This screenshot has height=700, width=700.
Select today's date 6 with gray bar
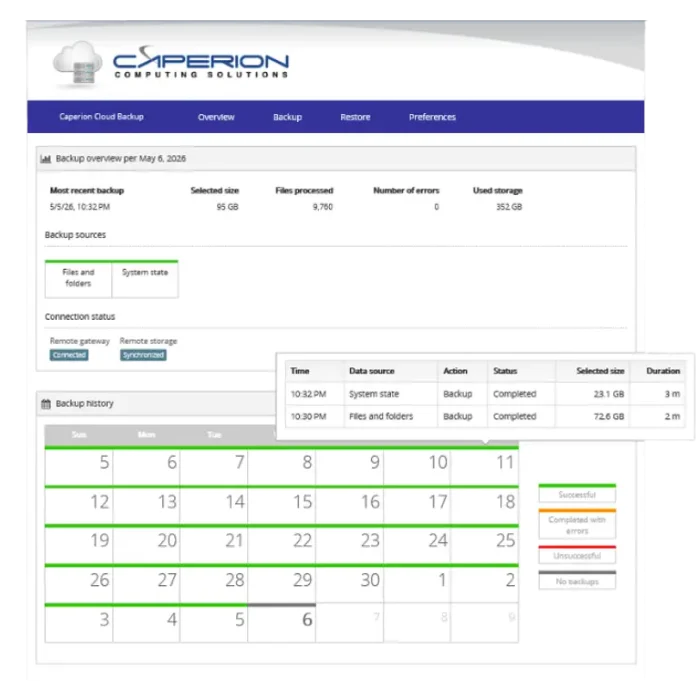pos(282,622)
